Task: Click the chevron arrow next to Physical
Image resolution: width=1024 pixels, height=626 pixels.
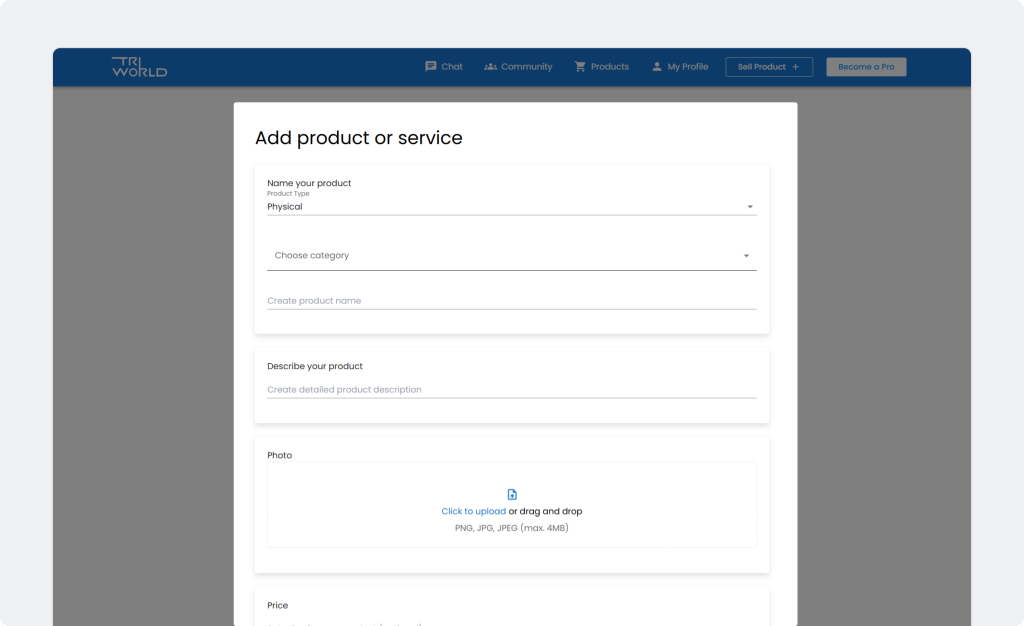Action: coord(749,205)
